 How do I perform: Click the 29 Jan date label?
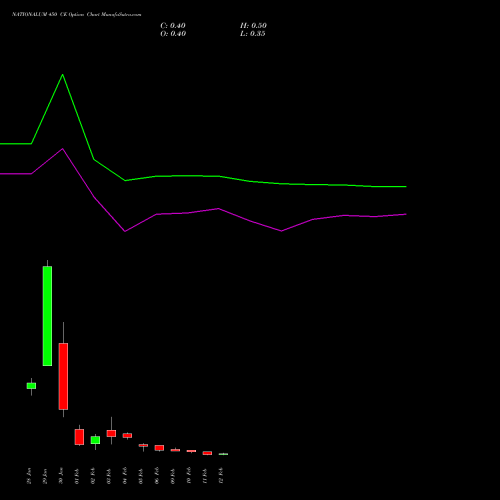pos(45,476)
